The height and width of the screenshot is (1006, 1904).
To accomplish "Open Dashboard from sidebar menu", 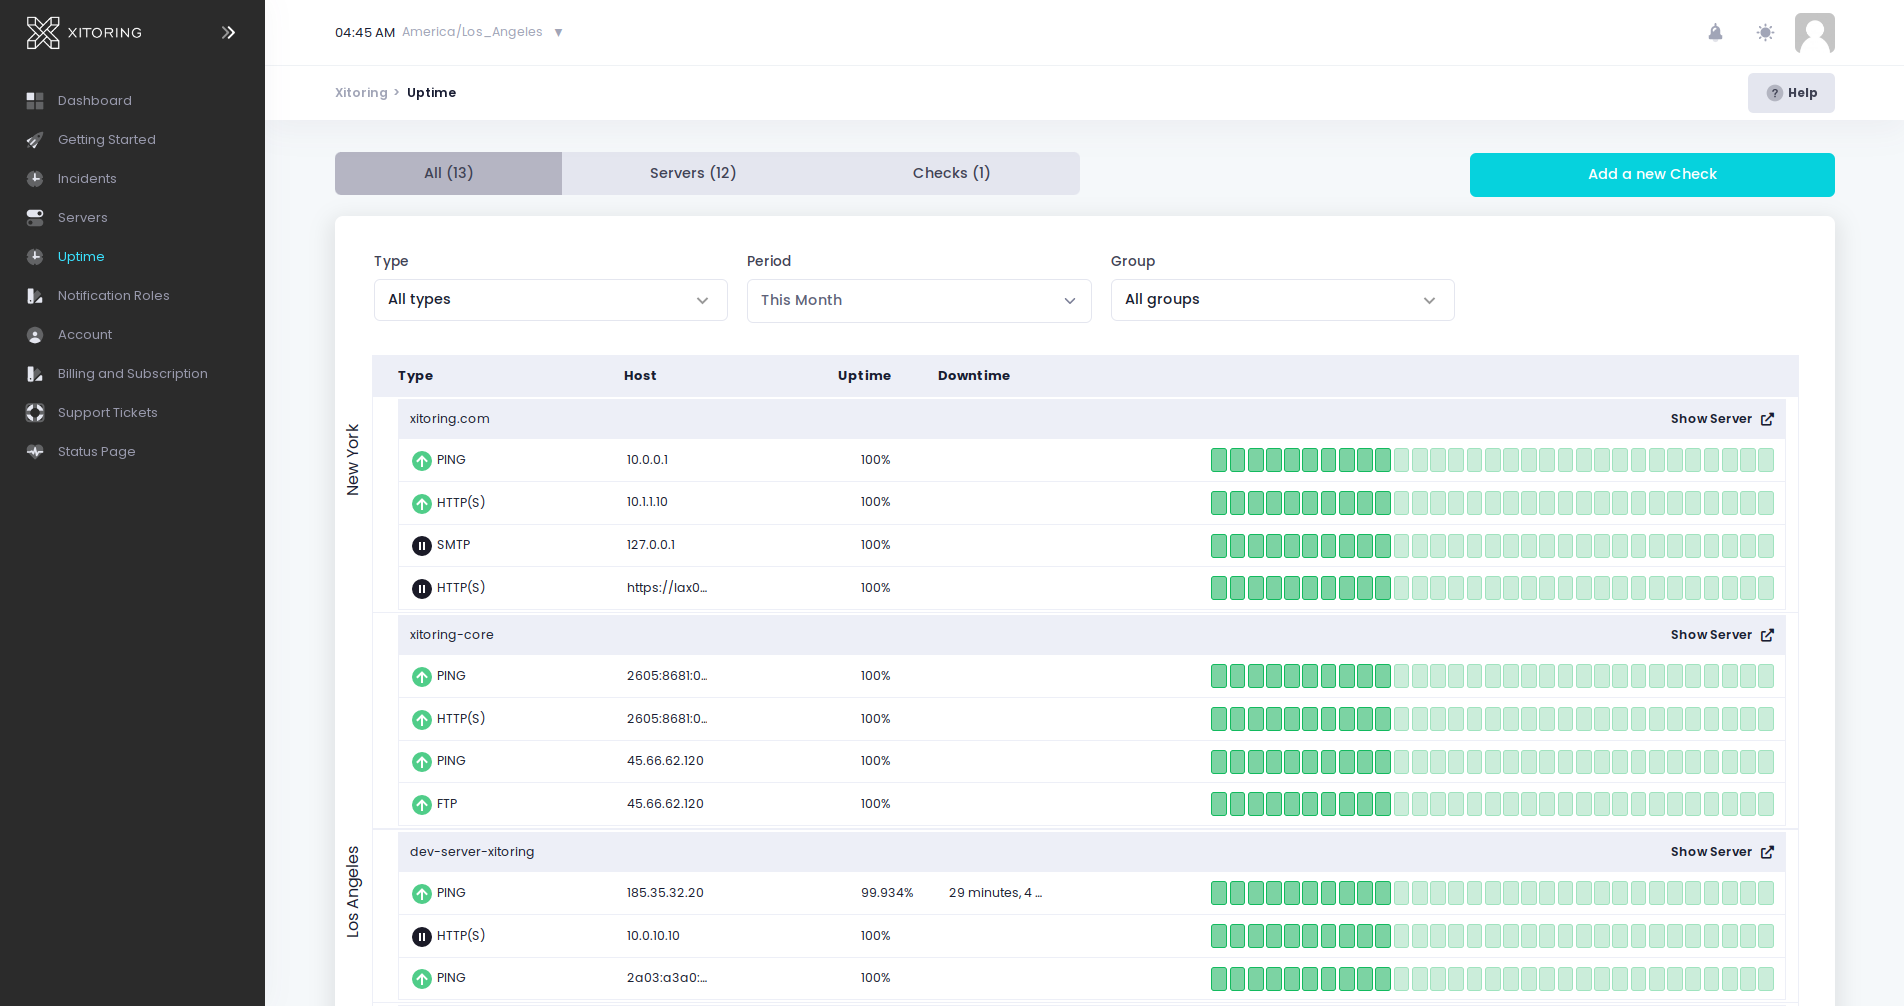I will point(95,101).
